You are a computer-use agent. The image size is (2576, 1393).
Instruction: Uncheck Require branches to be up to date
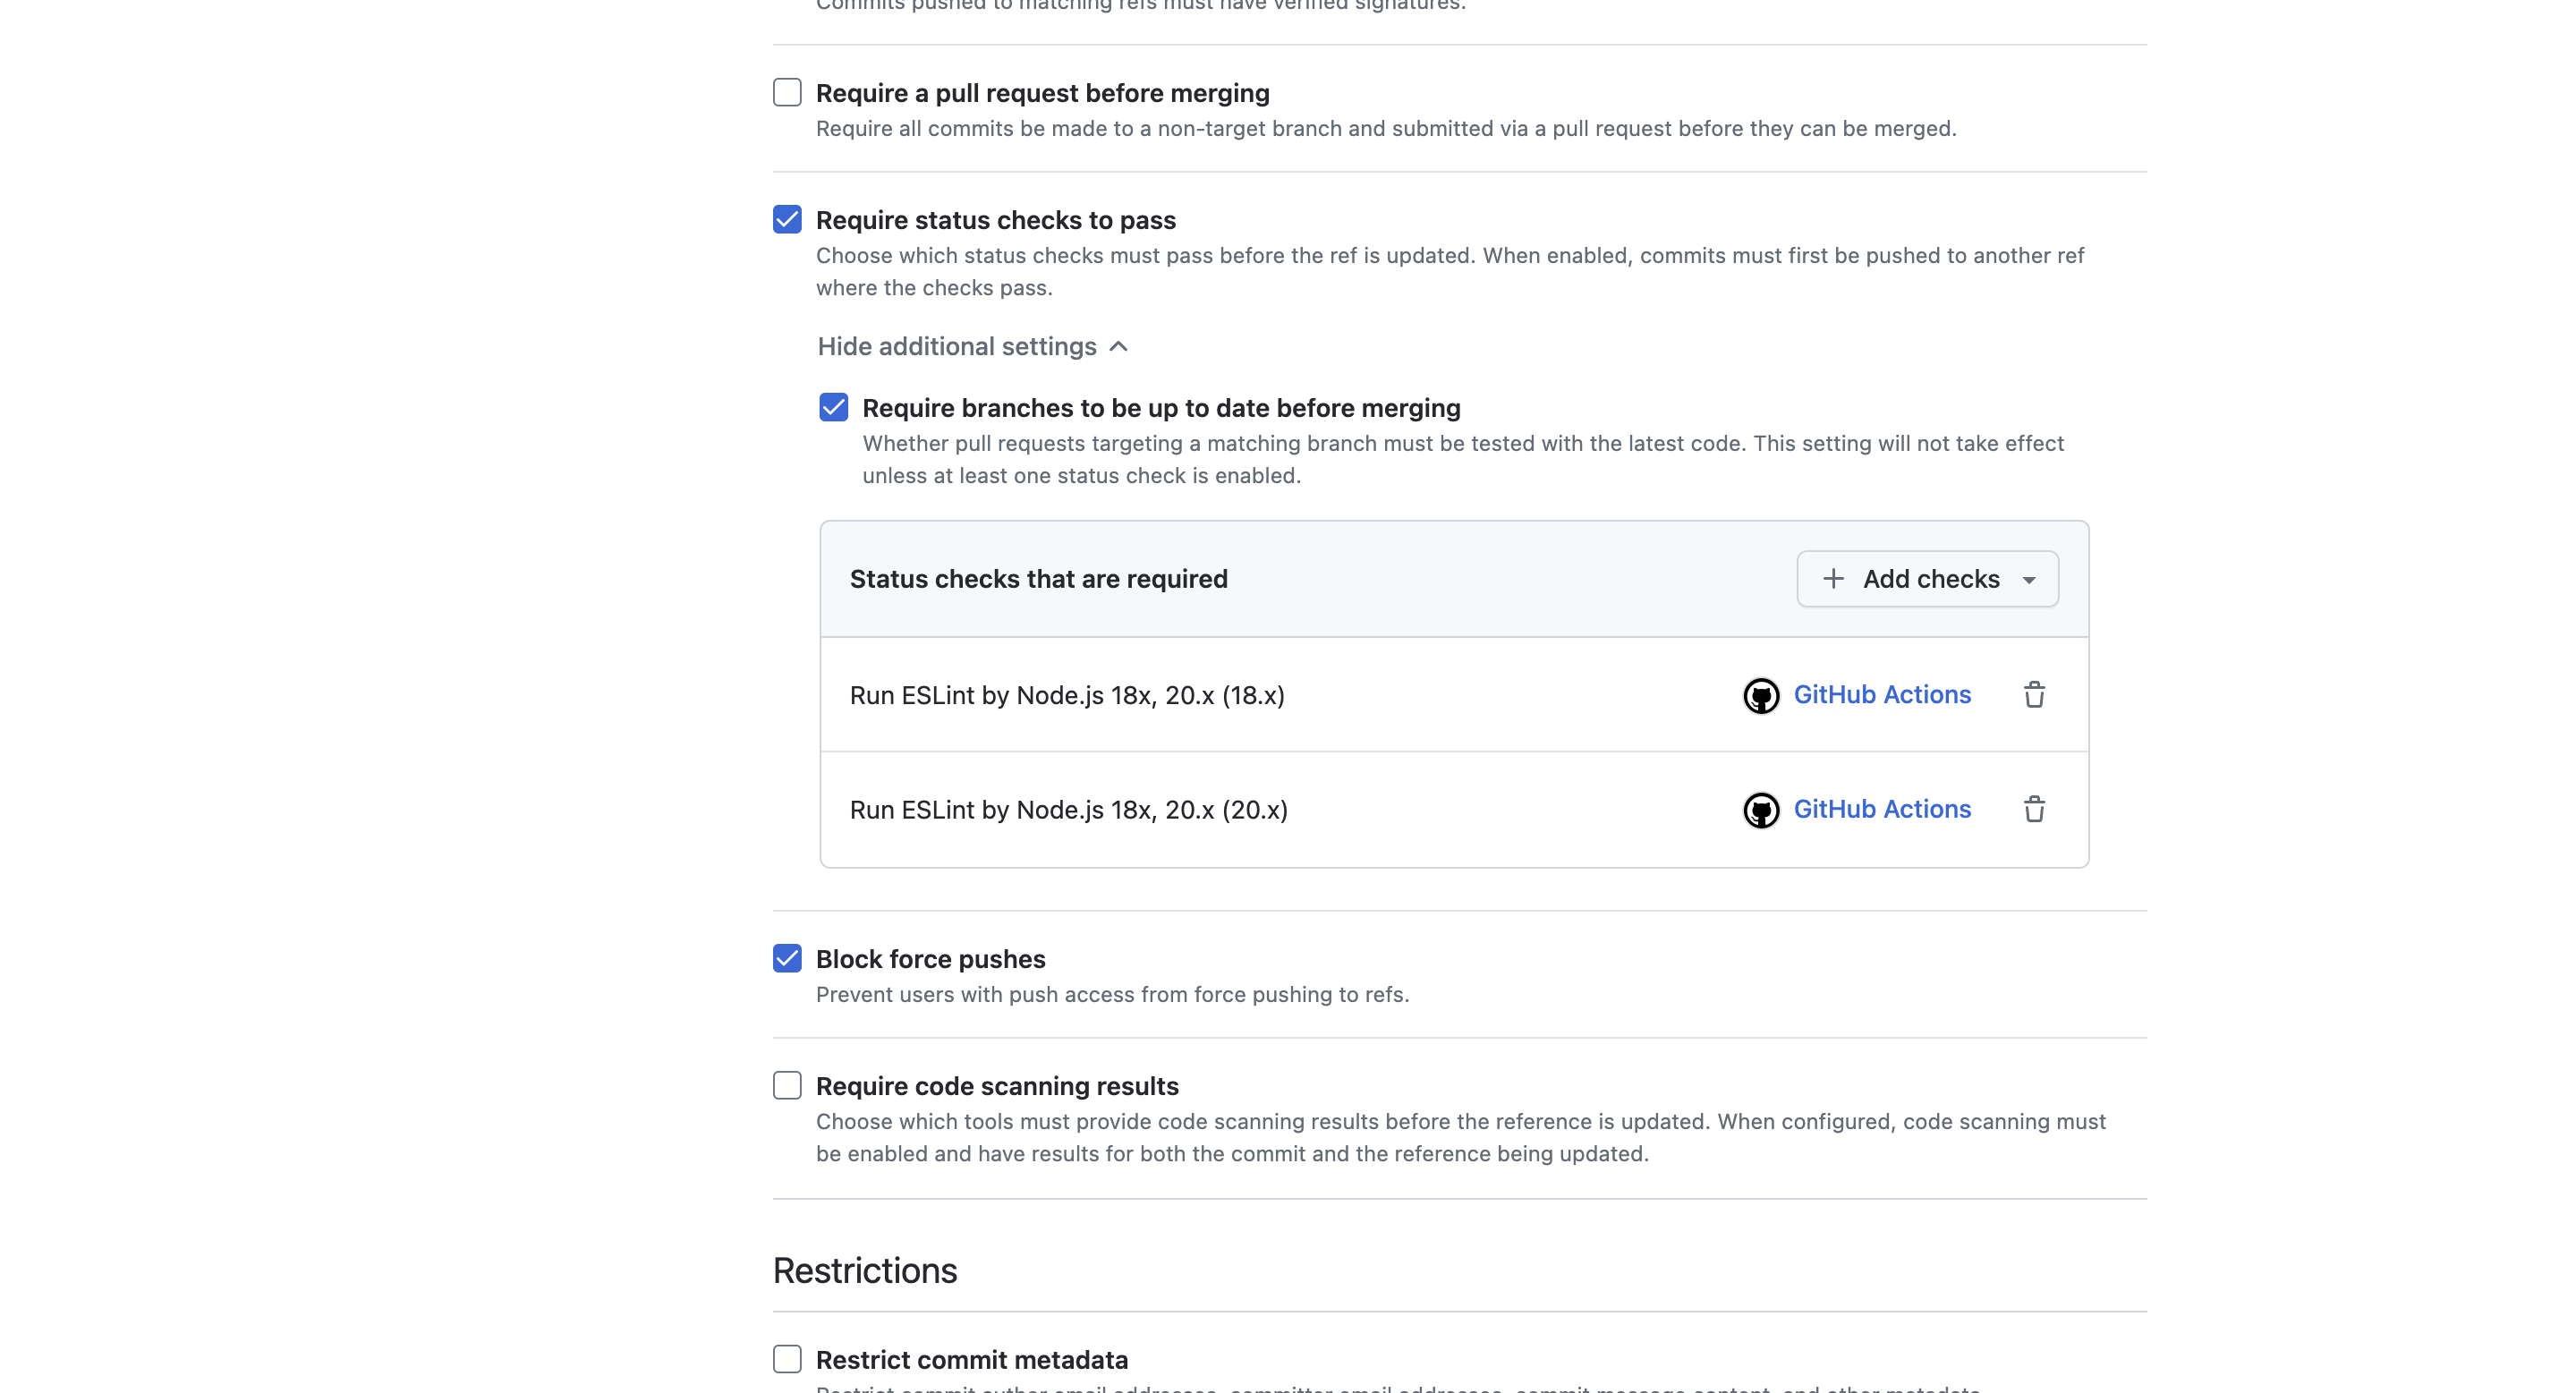coord(833,407)
